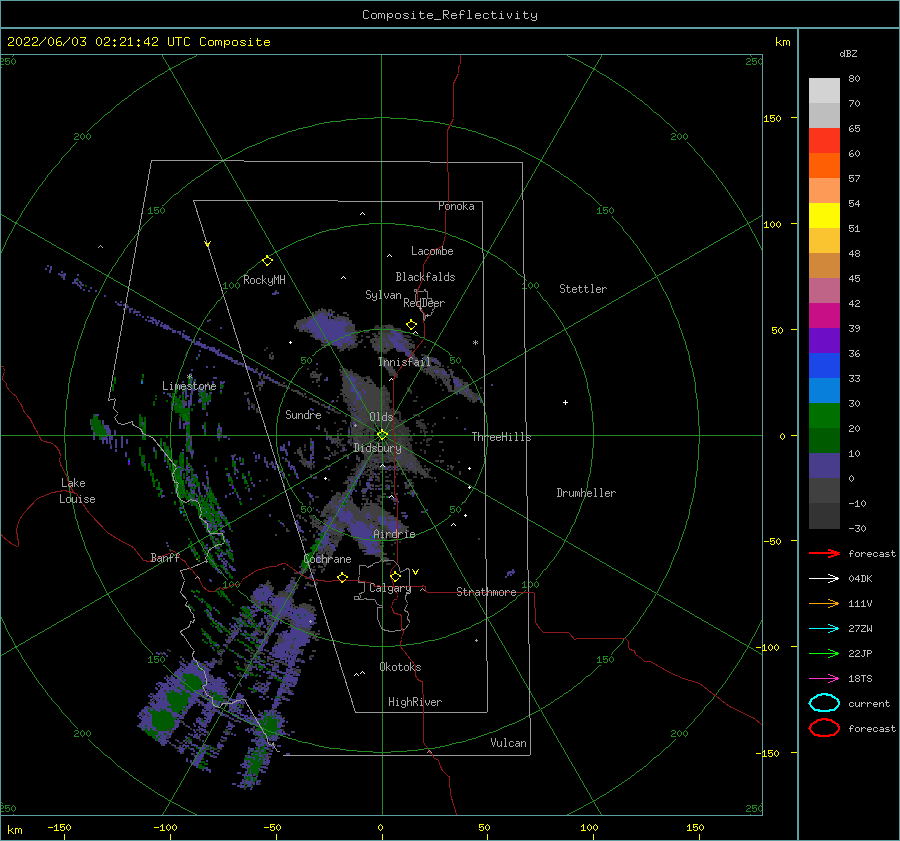Pick the pink 45 dBZ swatch

[824, 290]
